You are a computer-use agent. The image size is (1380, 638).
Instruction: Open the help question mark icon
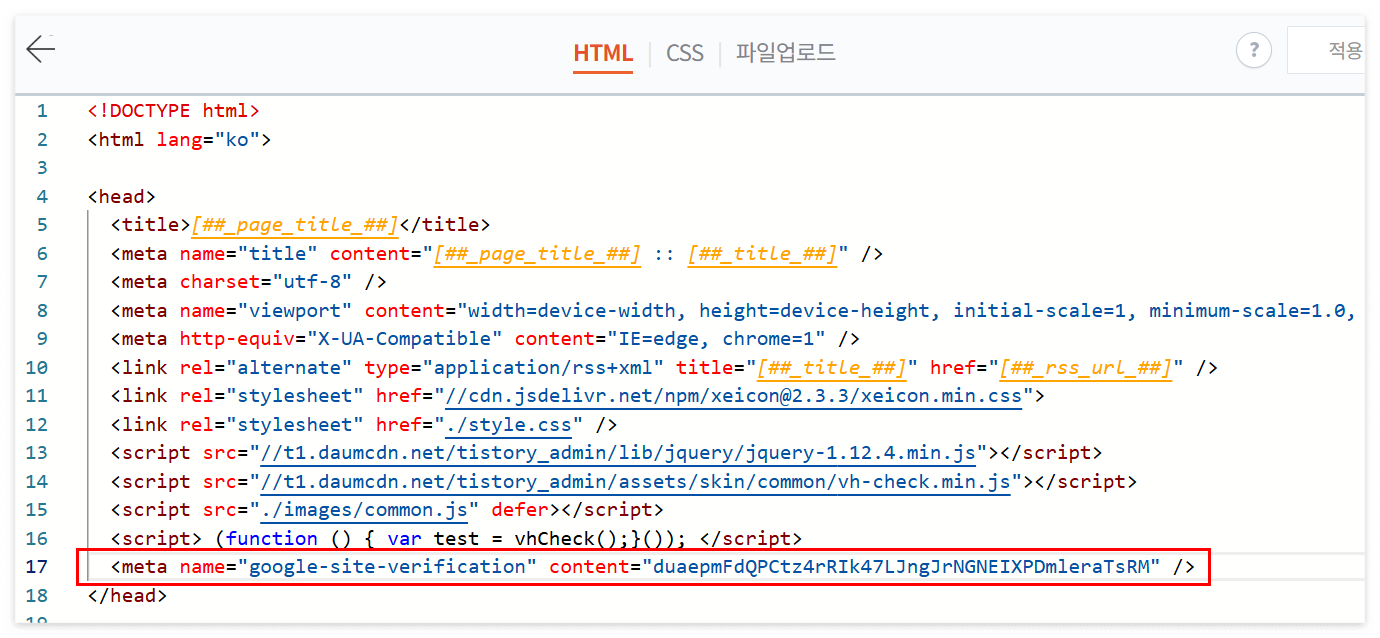(1254, 49)
